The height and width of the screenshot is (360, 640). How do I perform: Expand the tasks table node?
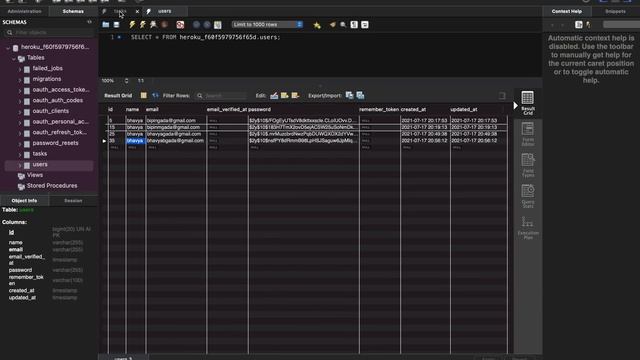(x=20, y=155)
